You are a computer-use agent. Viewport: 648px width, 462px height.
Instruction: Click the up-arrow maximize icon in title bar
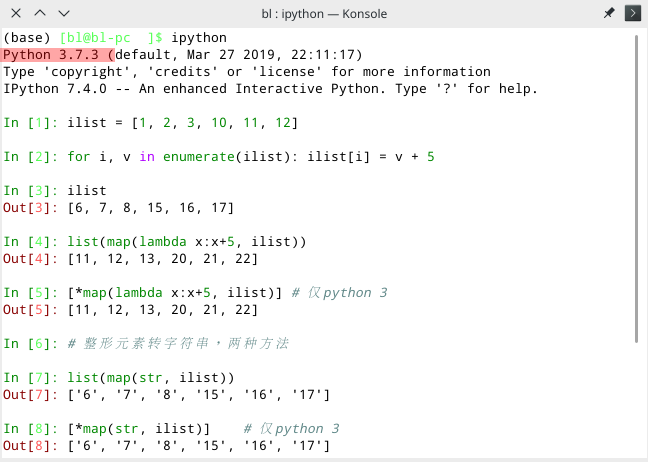(x=40, y=13)
